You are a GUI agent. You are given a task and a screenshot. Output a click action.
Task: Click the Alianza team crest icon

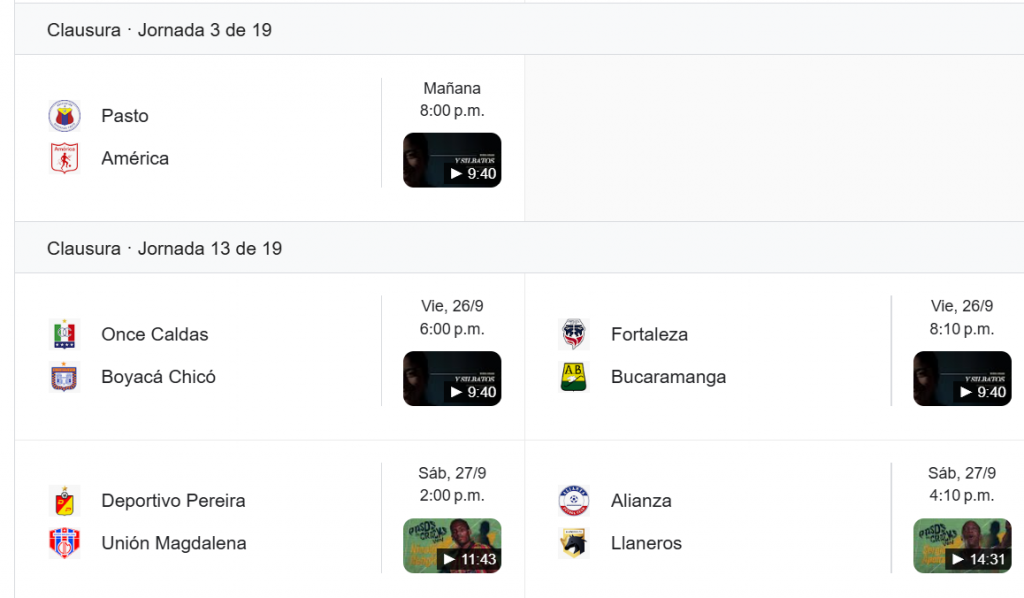click(574, 501)
